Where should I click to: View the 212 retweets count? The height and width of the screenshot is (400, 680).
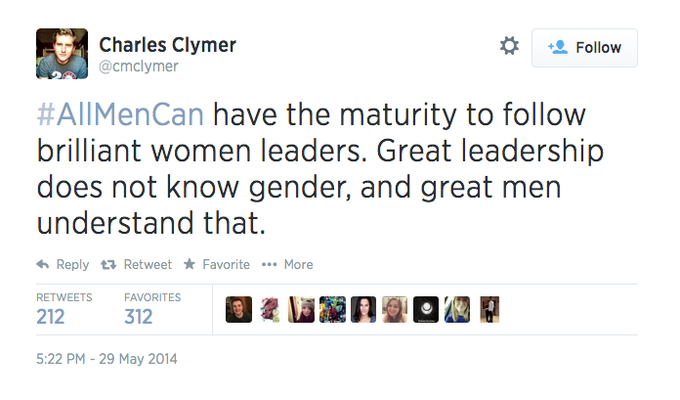pos(51,317)
